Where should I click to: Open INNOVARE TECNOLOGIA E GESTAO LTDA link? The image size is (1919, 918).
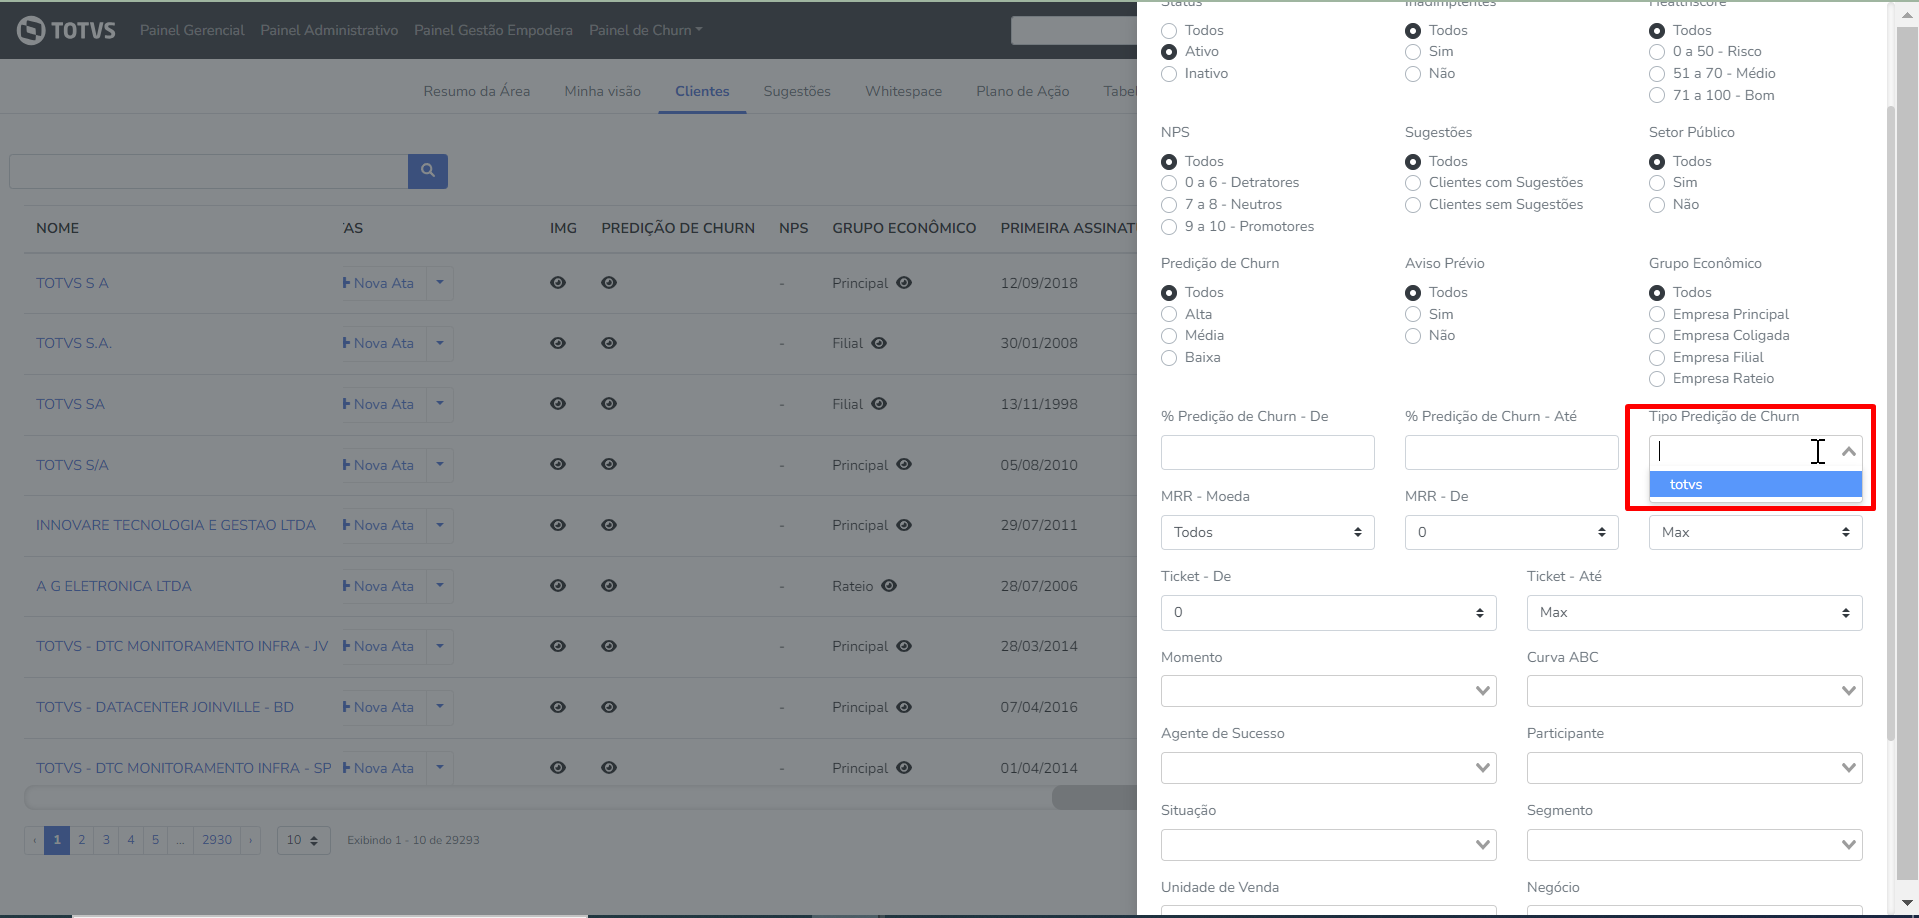coord(175,525)
